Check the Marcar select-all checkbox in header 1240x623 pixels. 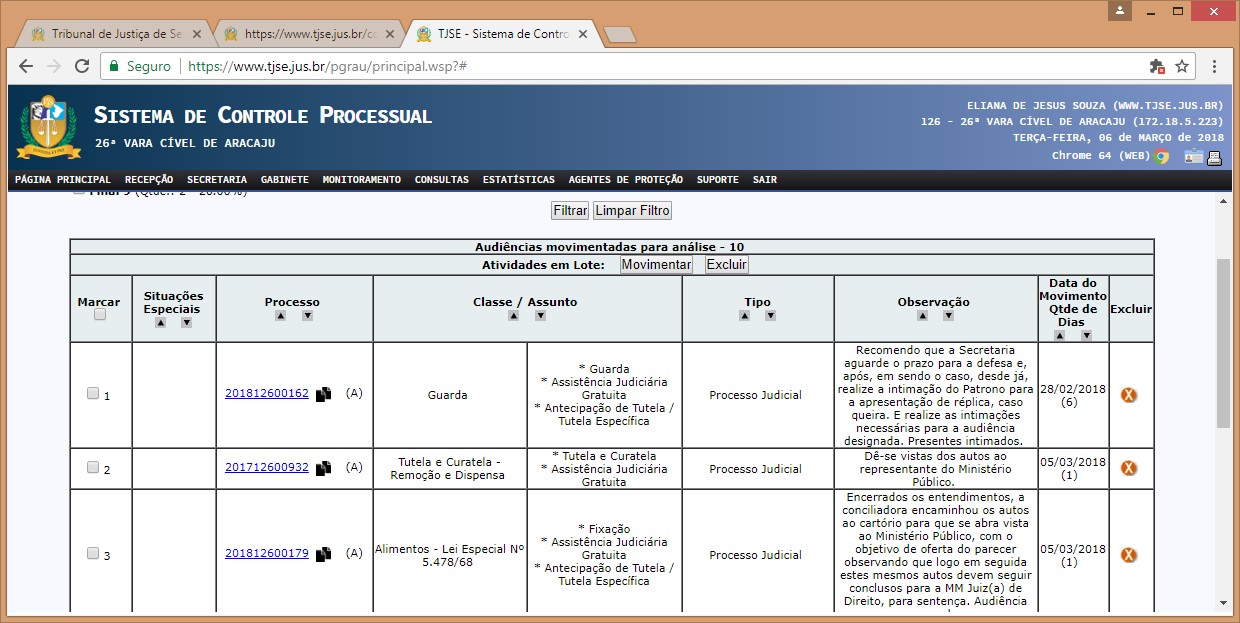[100, 315]
